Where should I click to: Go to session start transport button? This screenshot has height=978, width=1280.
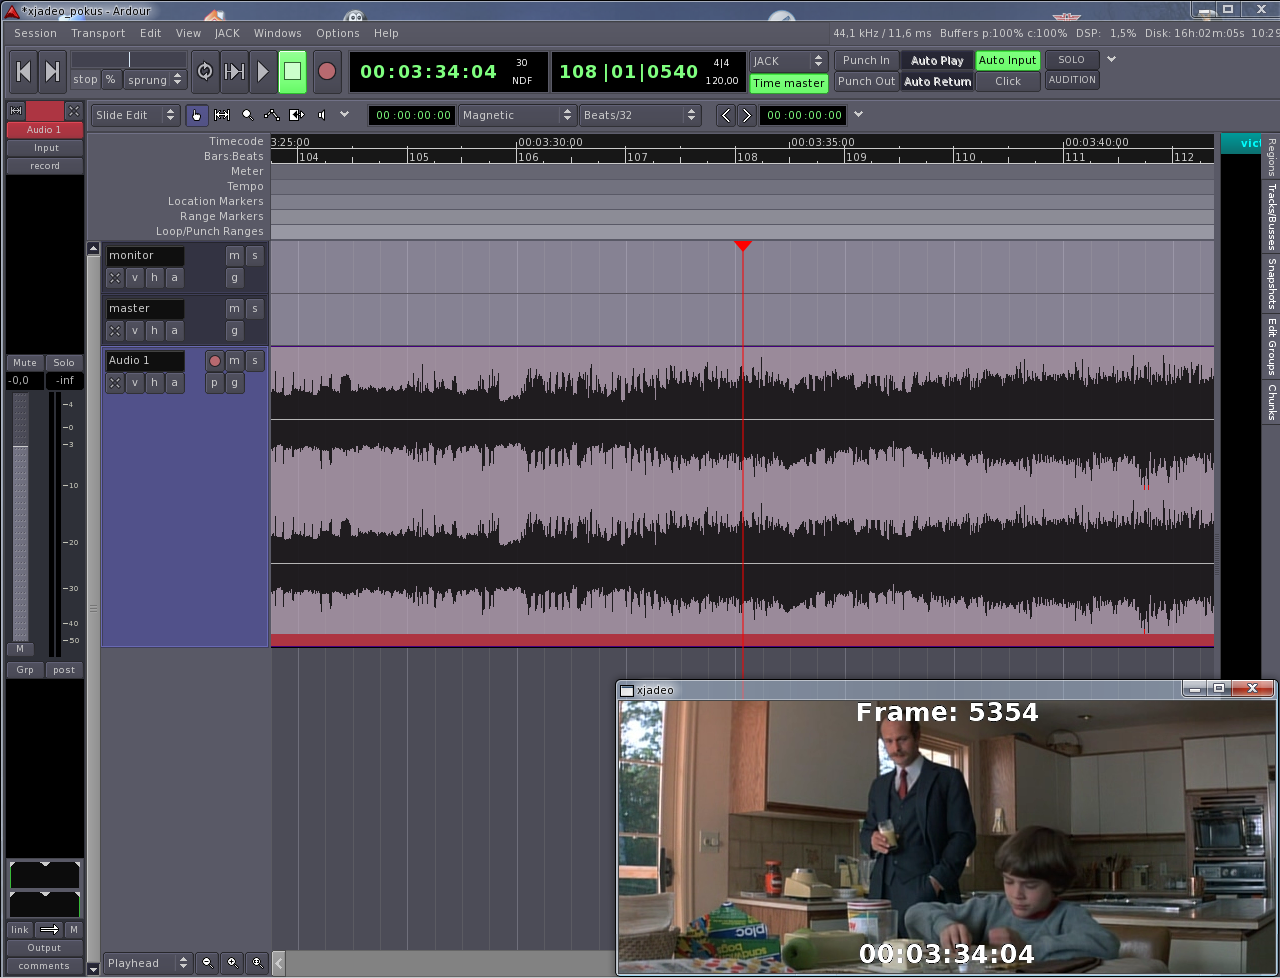pyautogui.click(x=24, y=72)
